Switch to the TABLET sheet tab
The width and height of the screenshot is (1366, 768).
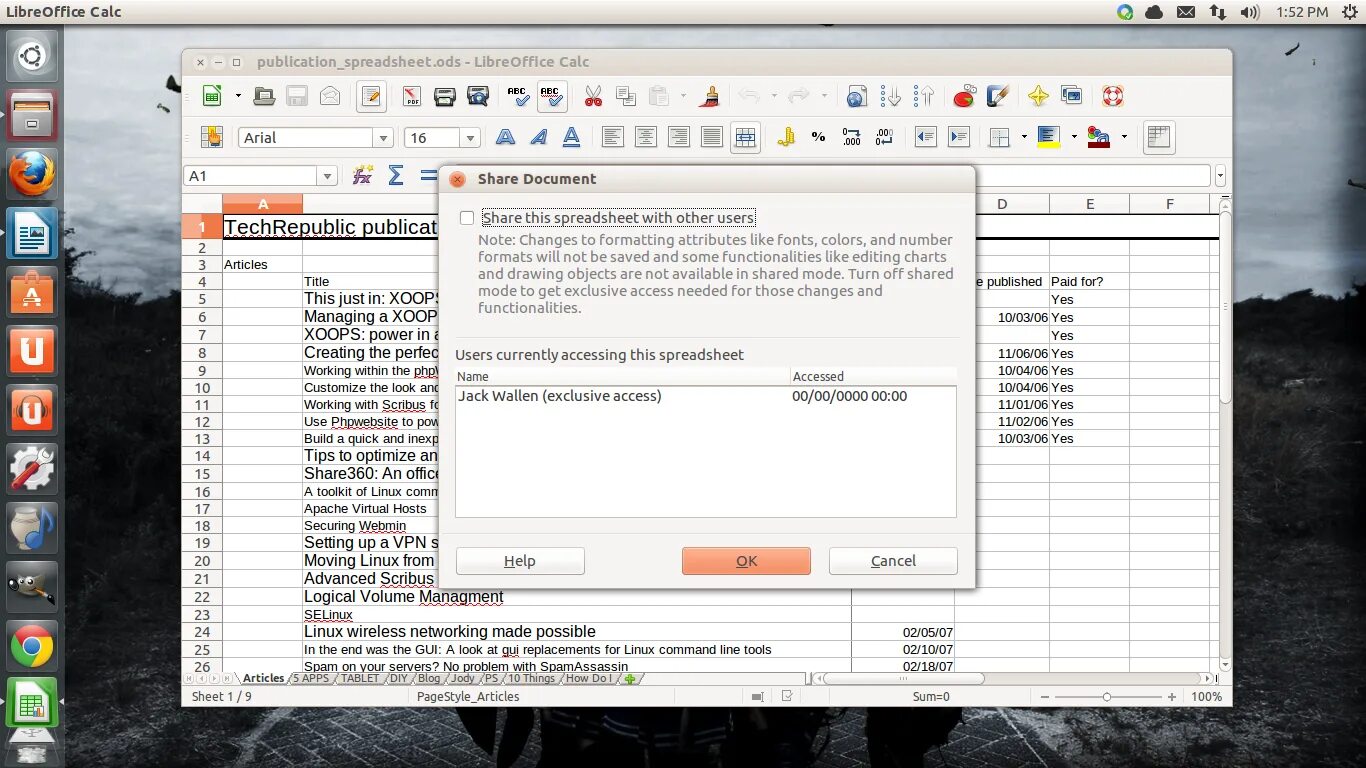click(360, 678)
